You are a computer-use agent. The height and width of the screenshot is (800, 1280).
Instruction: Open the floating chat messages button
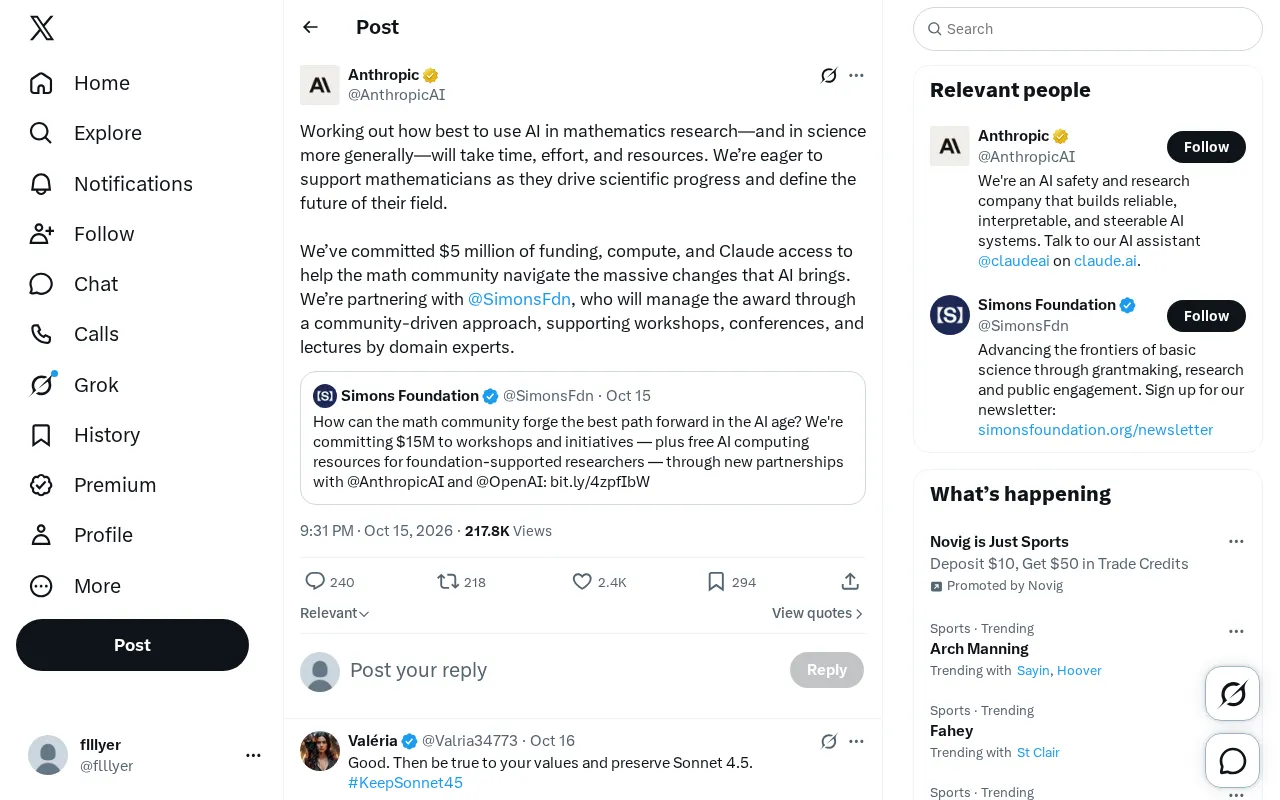coord(1232,761)
